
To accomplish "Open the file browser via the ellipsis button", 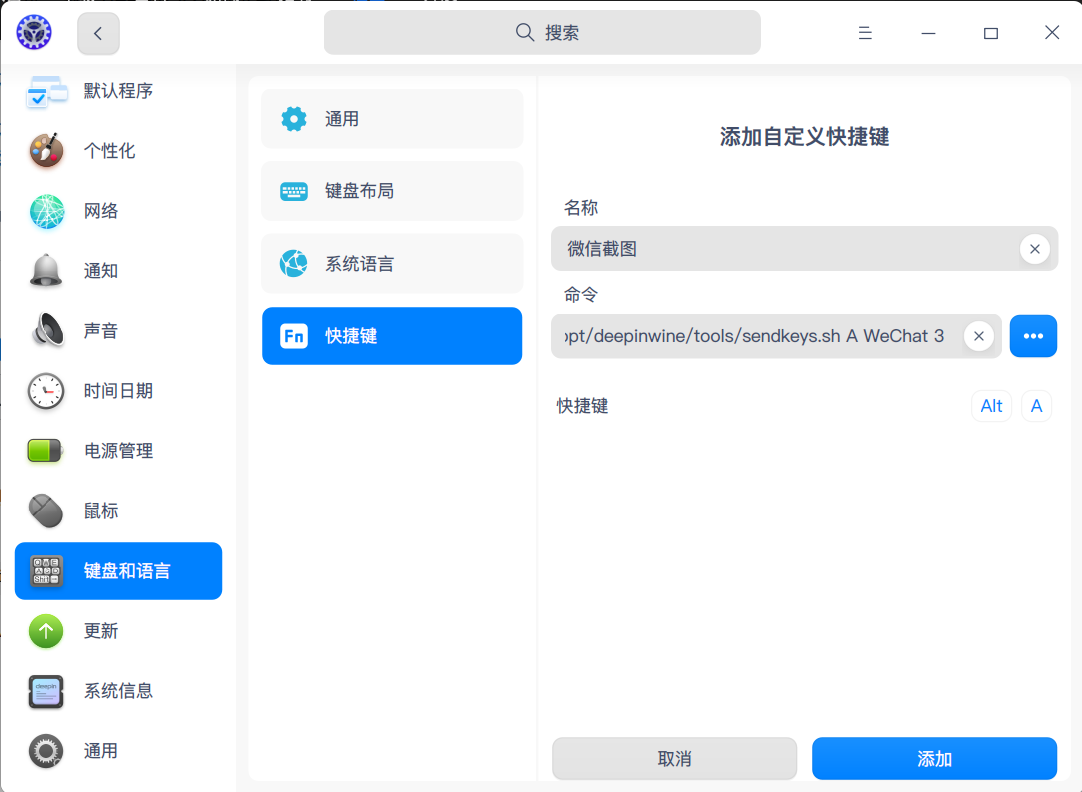I will tap(1033, 336).
